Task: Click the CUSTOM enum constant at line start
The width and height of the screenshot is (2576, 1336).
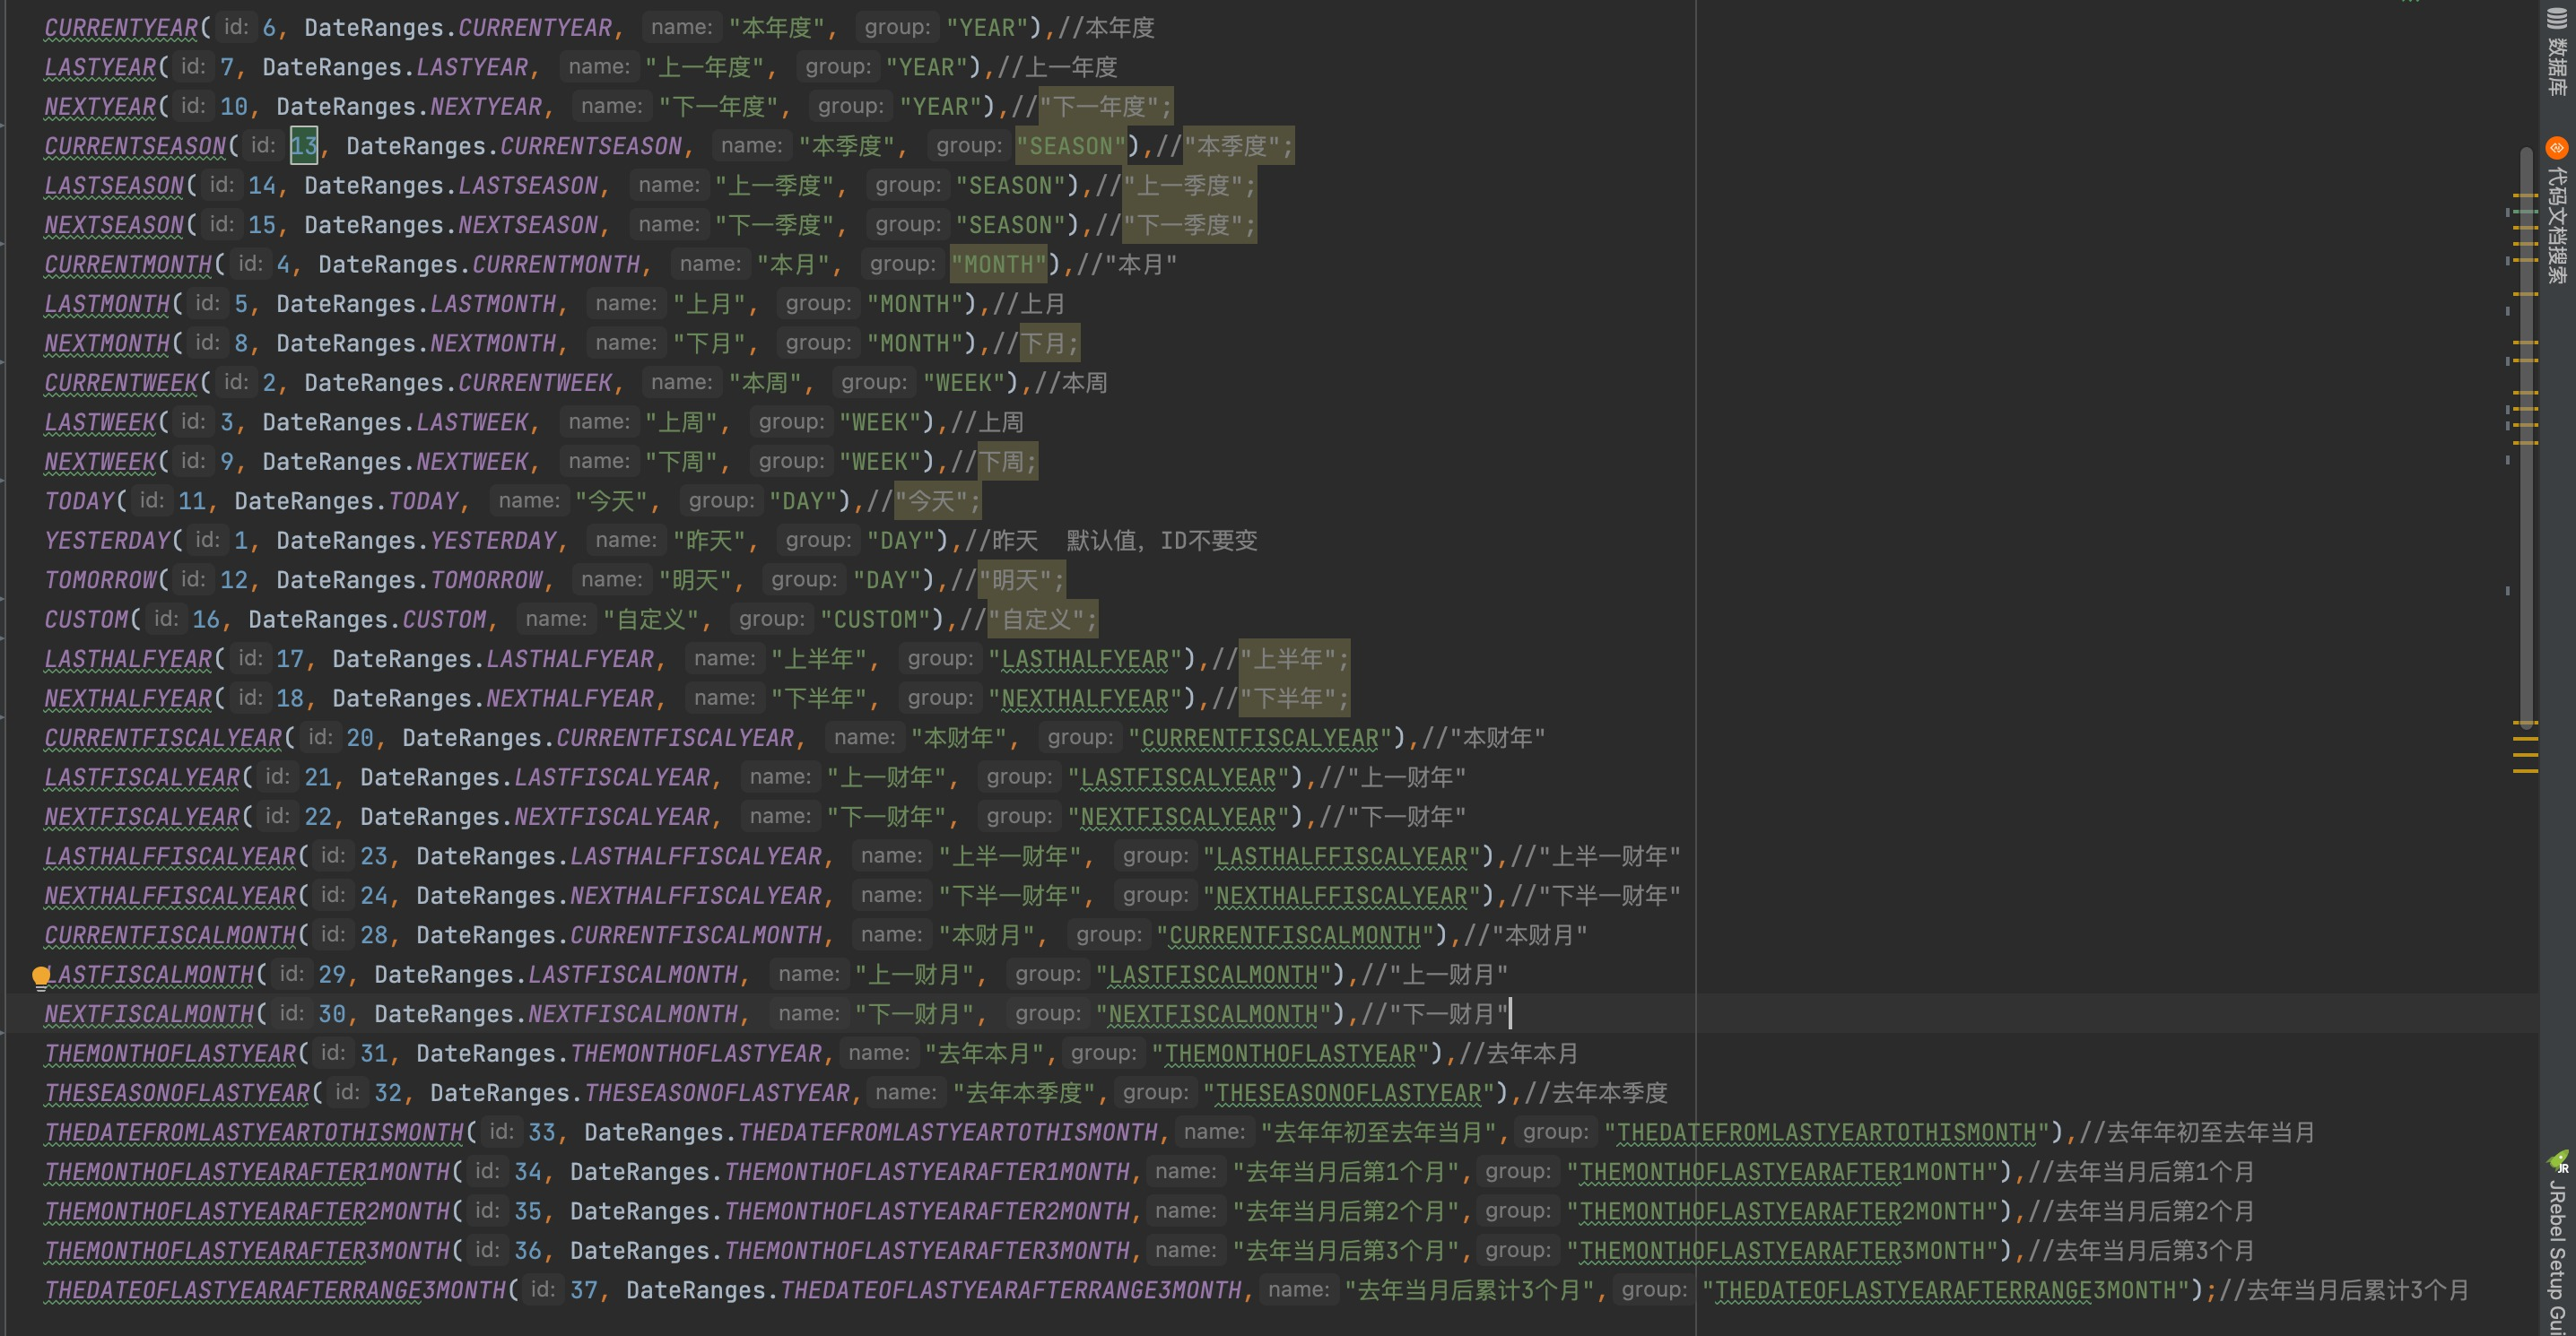Action: tap(86, 620)
